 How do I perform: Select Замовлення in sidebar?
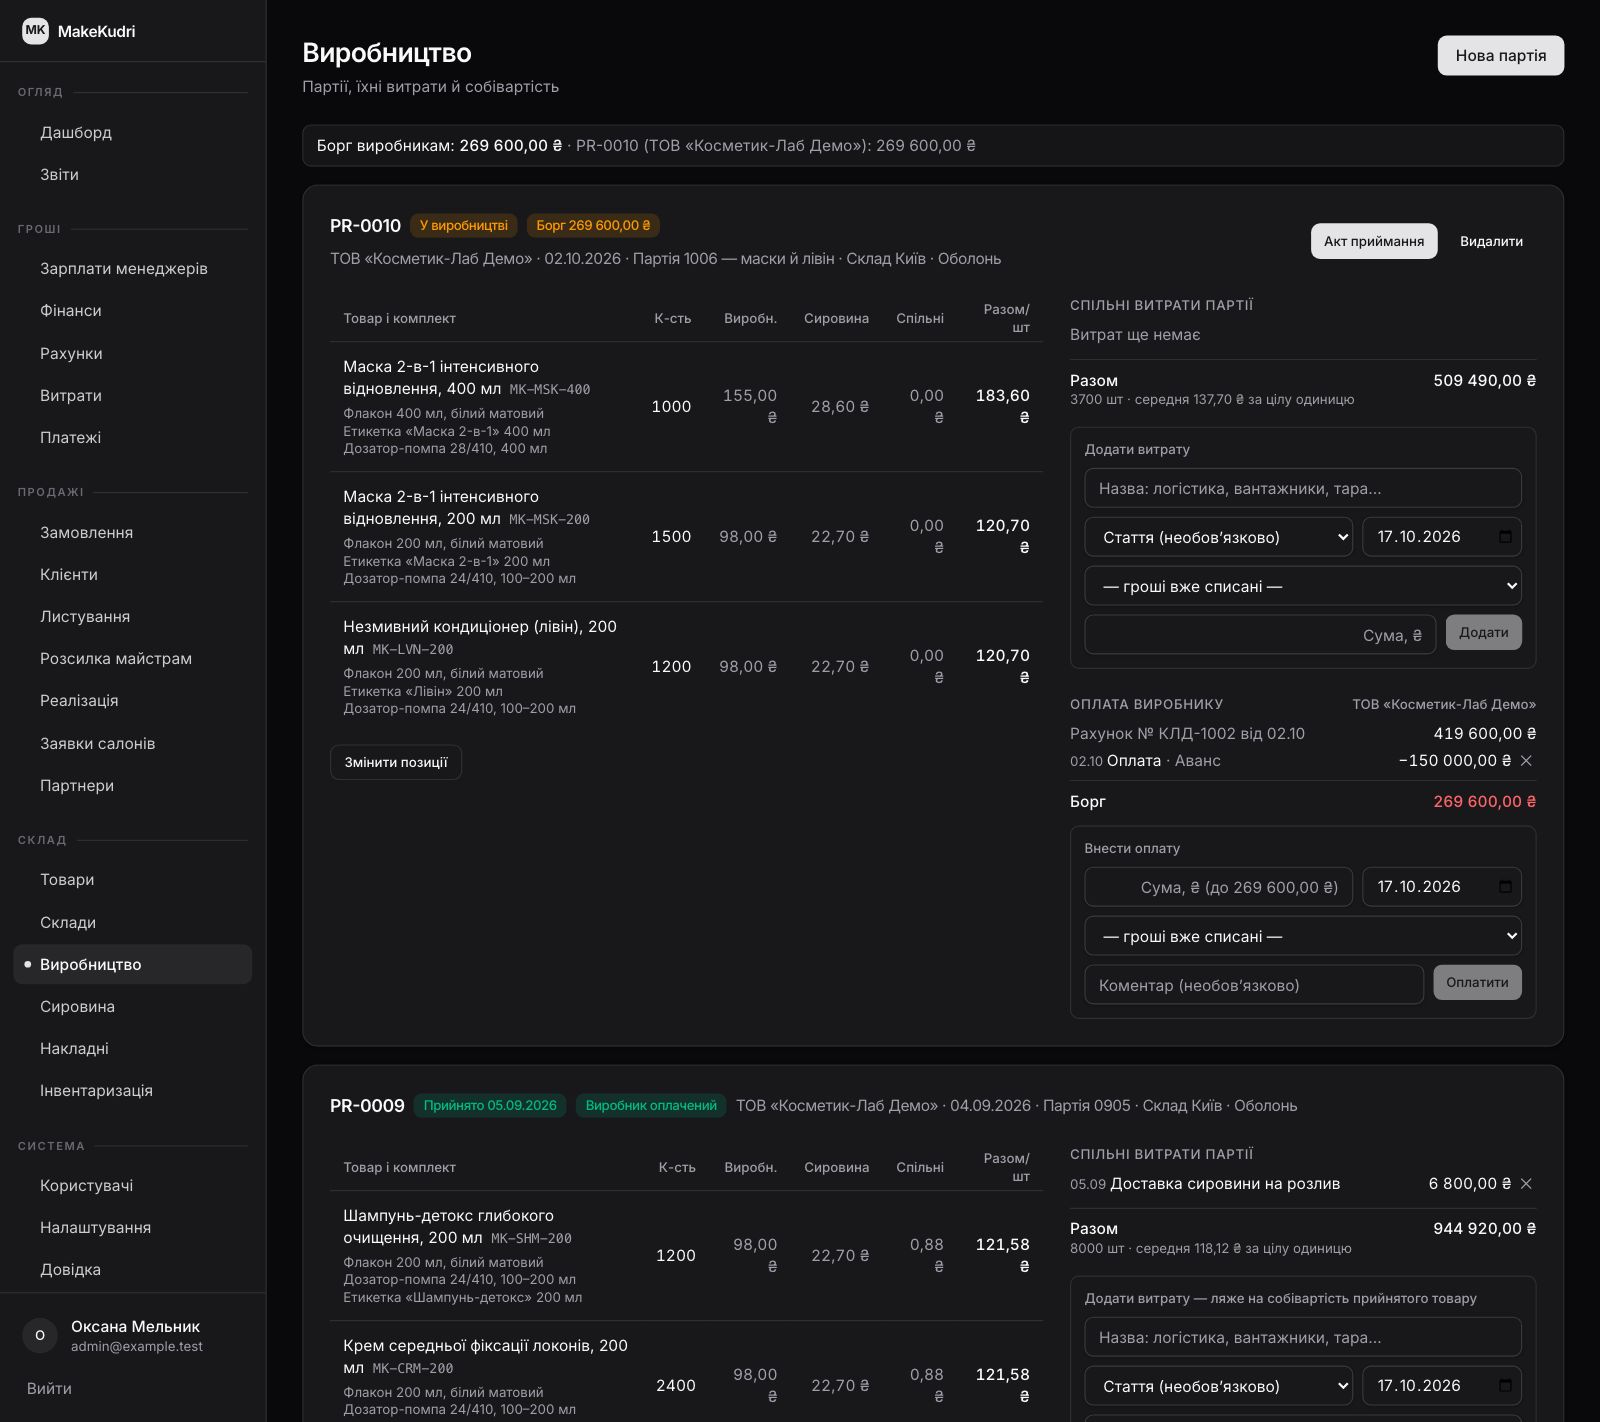click(132, 533)
